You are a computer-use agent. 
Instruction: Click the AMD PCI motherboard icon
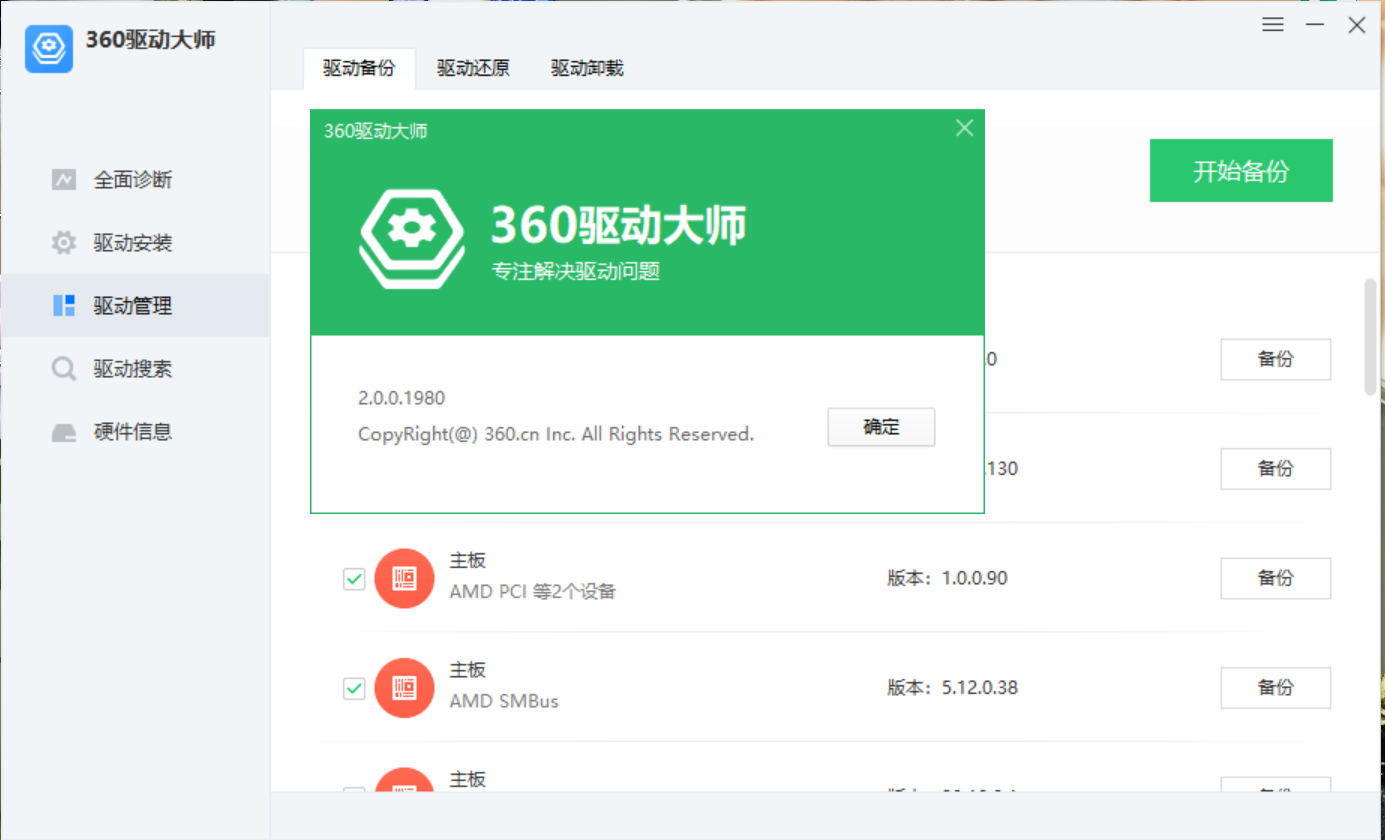pyautogui.click(x=404, y=578)
